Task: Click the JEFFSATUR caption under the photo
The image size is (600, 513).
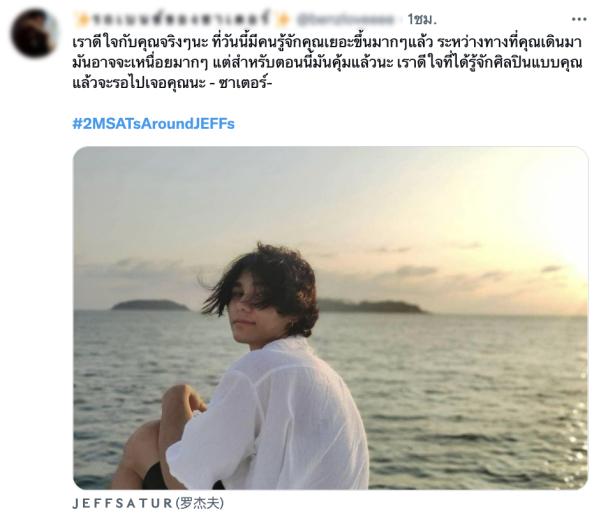Action: [x=122, y=503]
